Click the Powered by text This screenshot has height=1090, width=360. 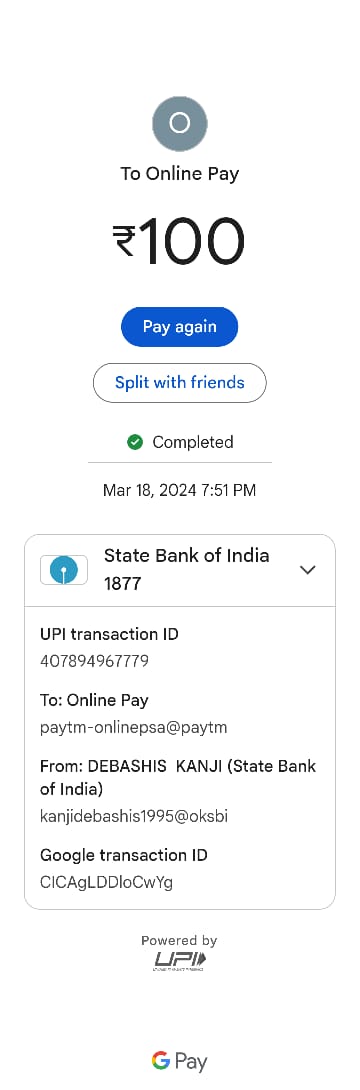coord(179,941)
